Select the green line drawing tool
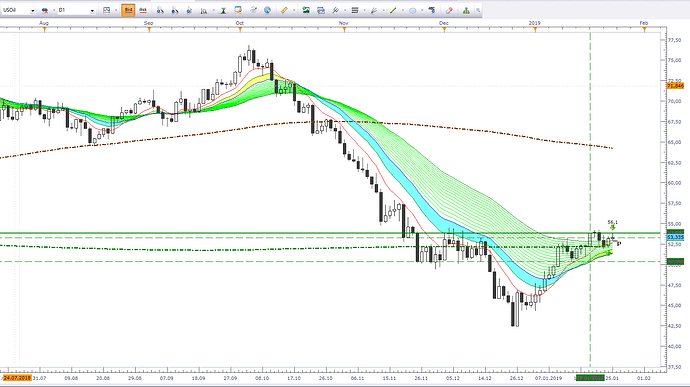690x387 pixels. coord(393,10)
